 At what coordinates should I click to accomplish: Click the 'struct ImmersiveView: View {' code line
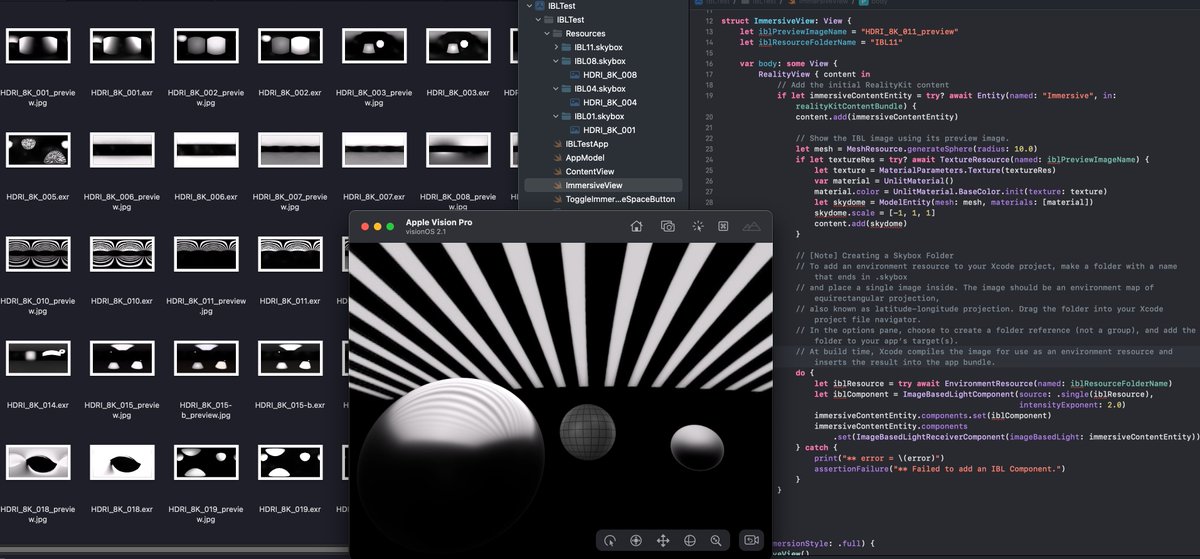pos(788,20)
